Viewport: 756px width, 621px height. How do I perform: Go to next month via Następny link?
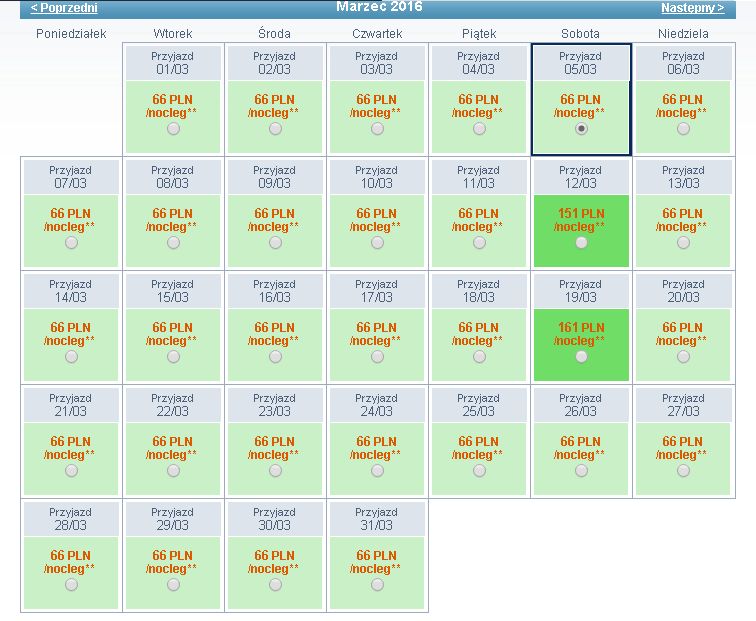[x=692, y=8]
